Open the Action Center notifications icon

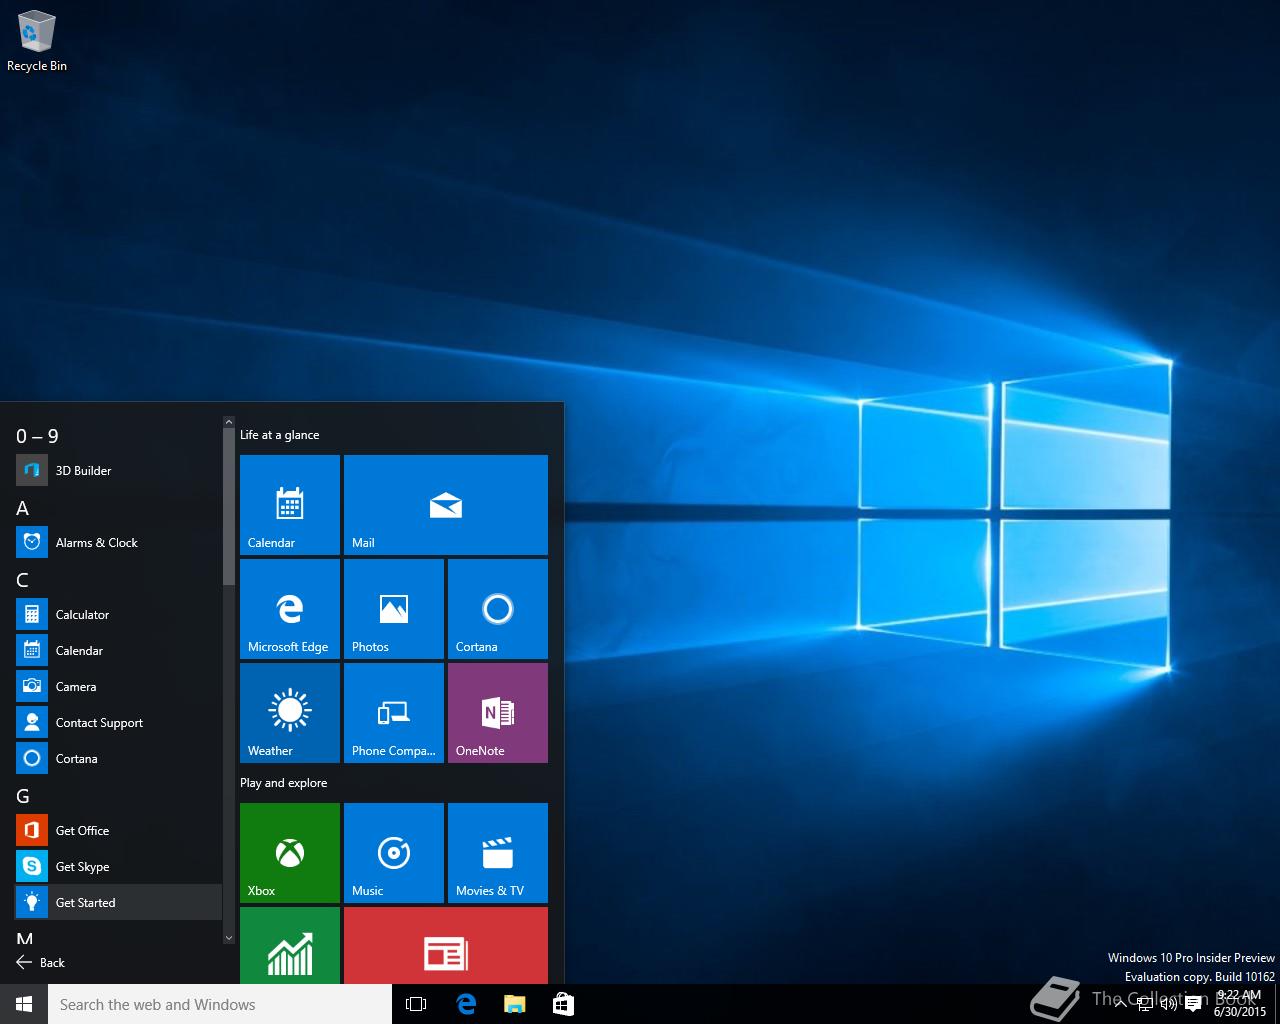click(1192, 1004)
